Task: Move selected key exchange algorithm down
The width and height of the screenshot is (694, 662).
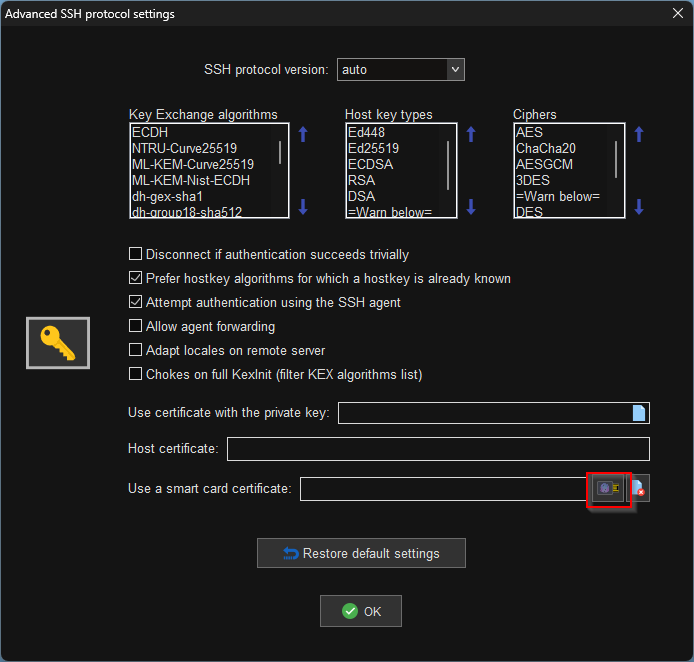Action: pos(303,207)
